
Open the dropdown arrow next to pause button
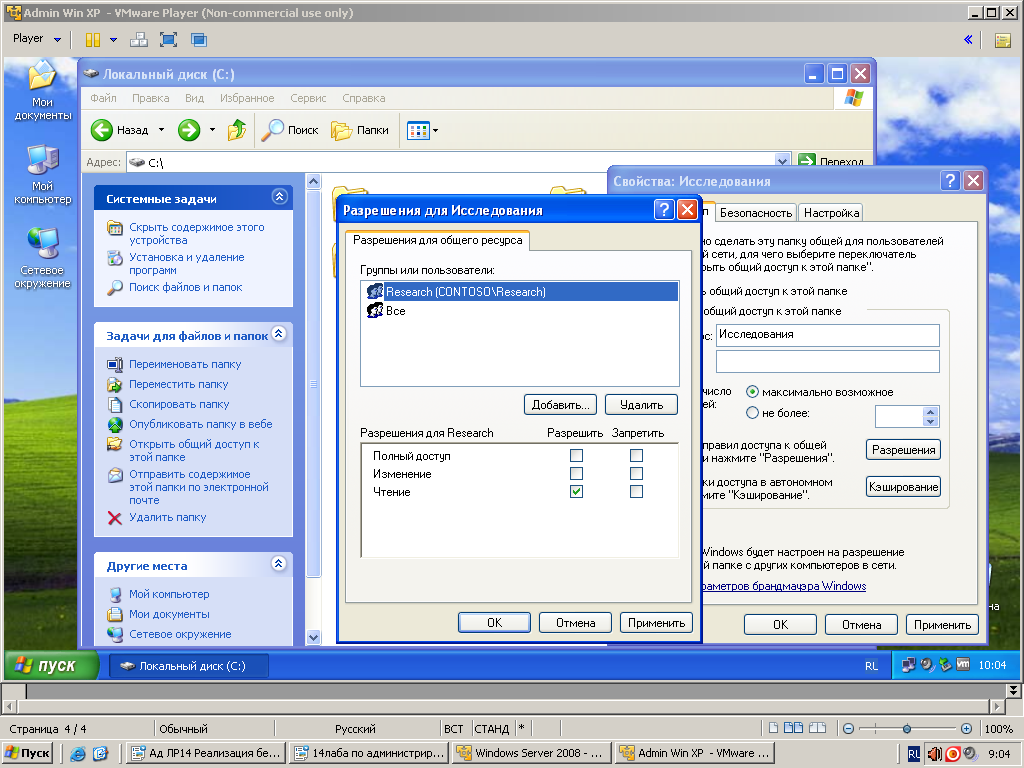point(113,40)
